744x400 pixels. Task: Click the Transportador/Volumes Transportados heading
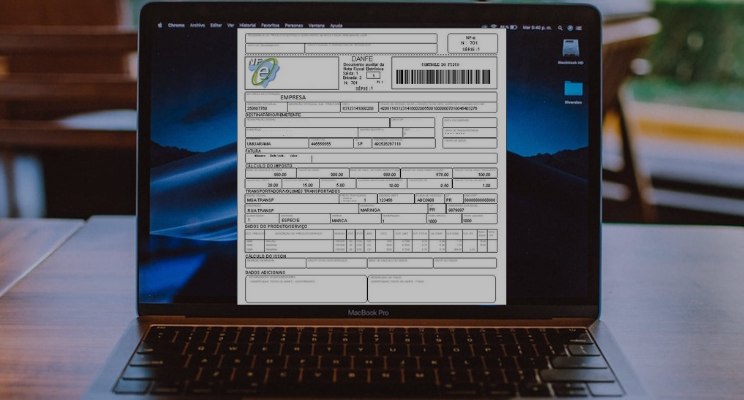pyautogui.click(x=292, y=191)
